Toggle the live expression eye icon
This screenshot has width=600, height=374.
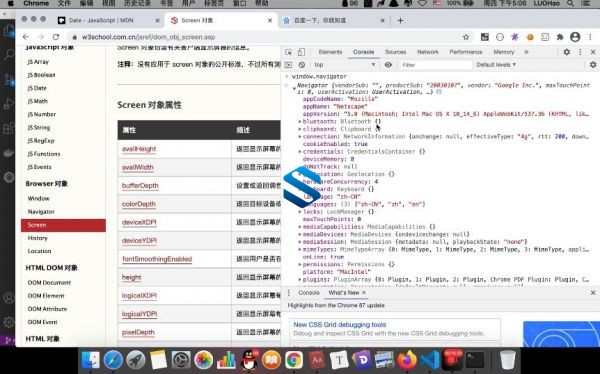388,65
